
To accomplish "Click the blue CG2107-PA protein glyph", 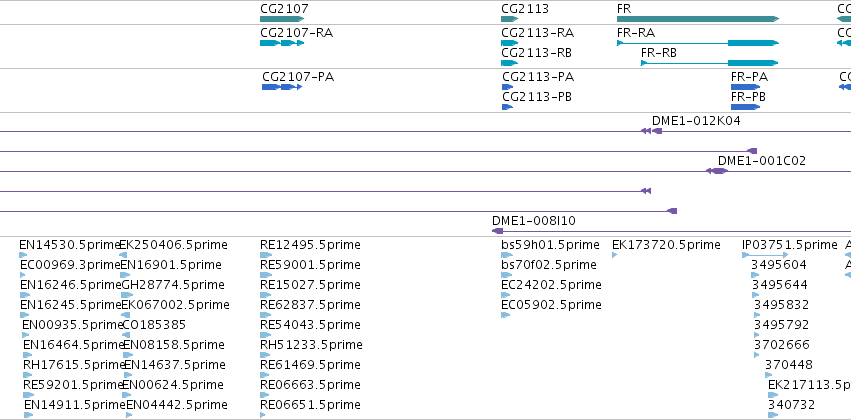I will pos(282,87).
